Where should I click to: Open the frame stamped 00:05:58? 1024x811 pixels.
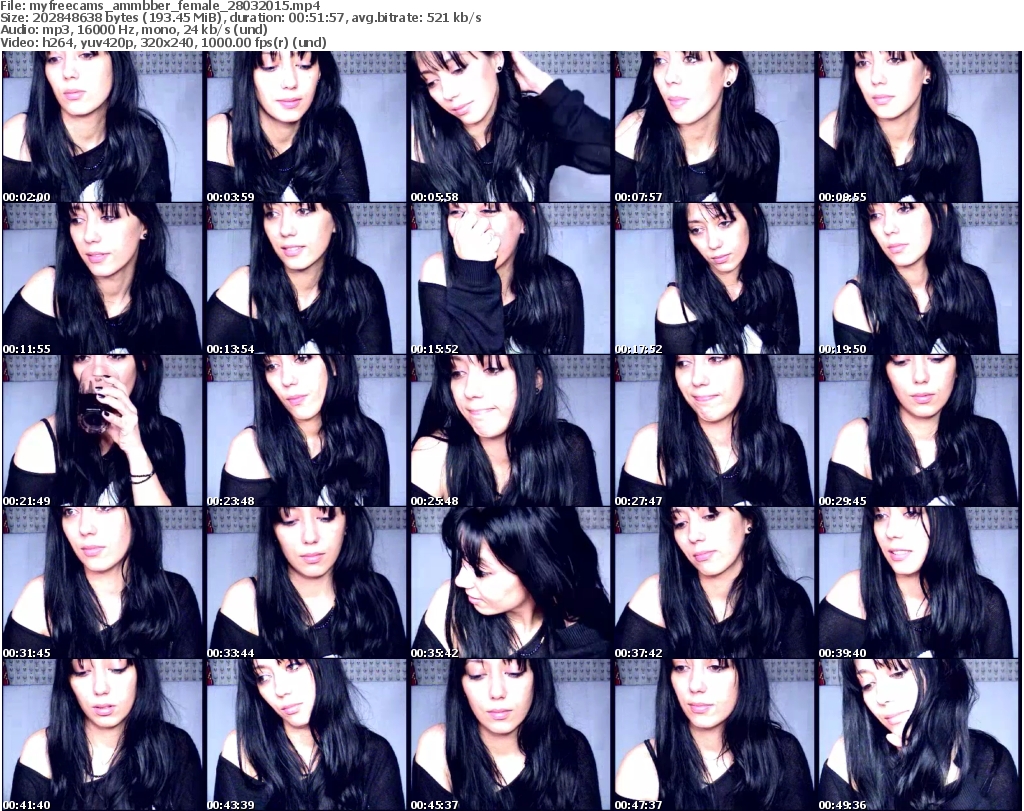point(510,127)
